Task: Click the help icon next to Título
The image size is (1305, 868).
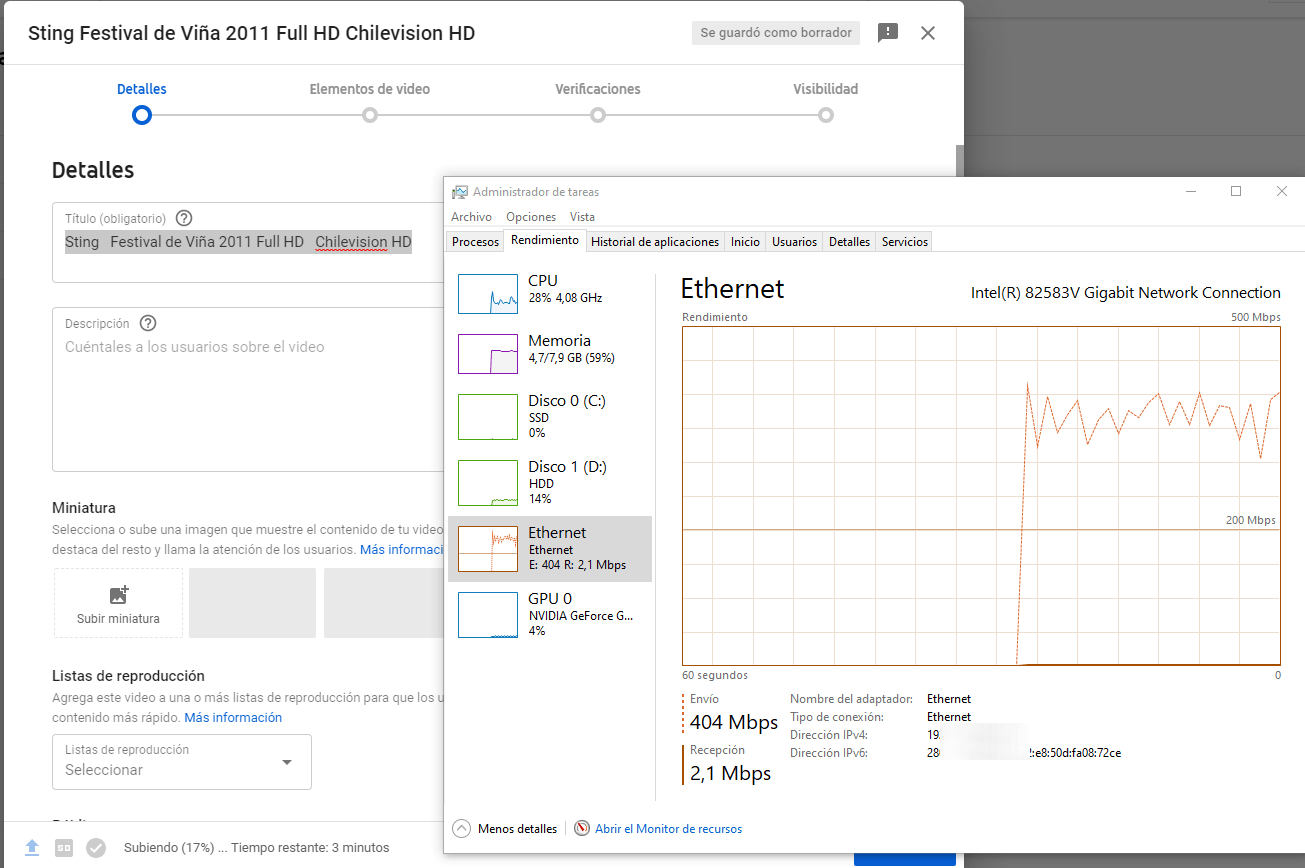Action: [x=183, y=218]
